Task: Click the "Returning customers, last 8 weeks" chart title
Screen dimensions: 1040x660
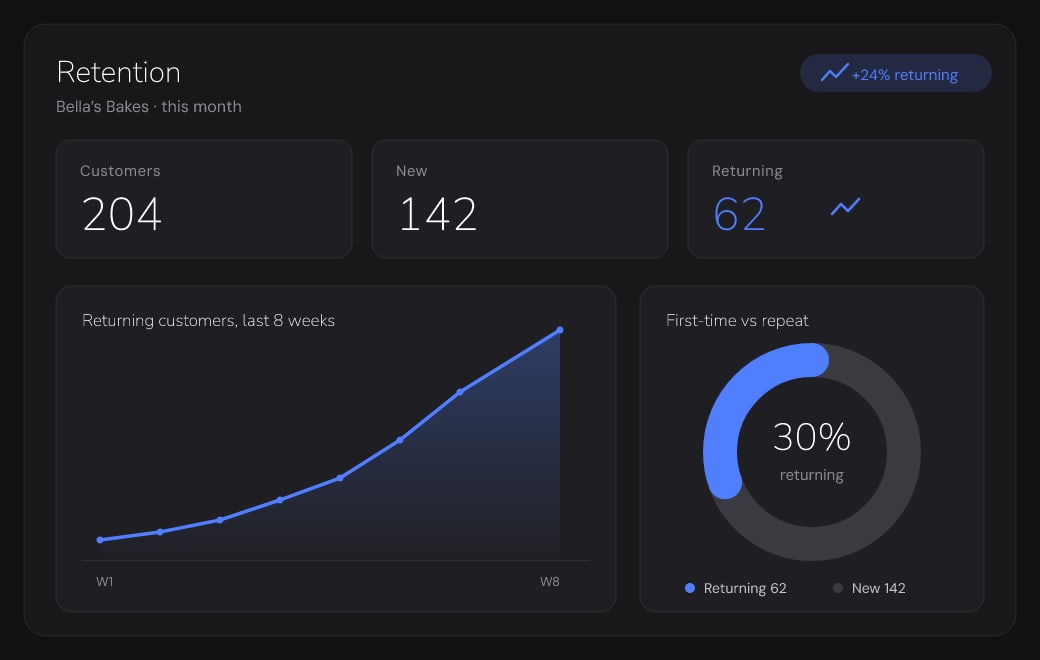Action: [208, 320]
